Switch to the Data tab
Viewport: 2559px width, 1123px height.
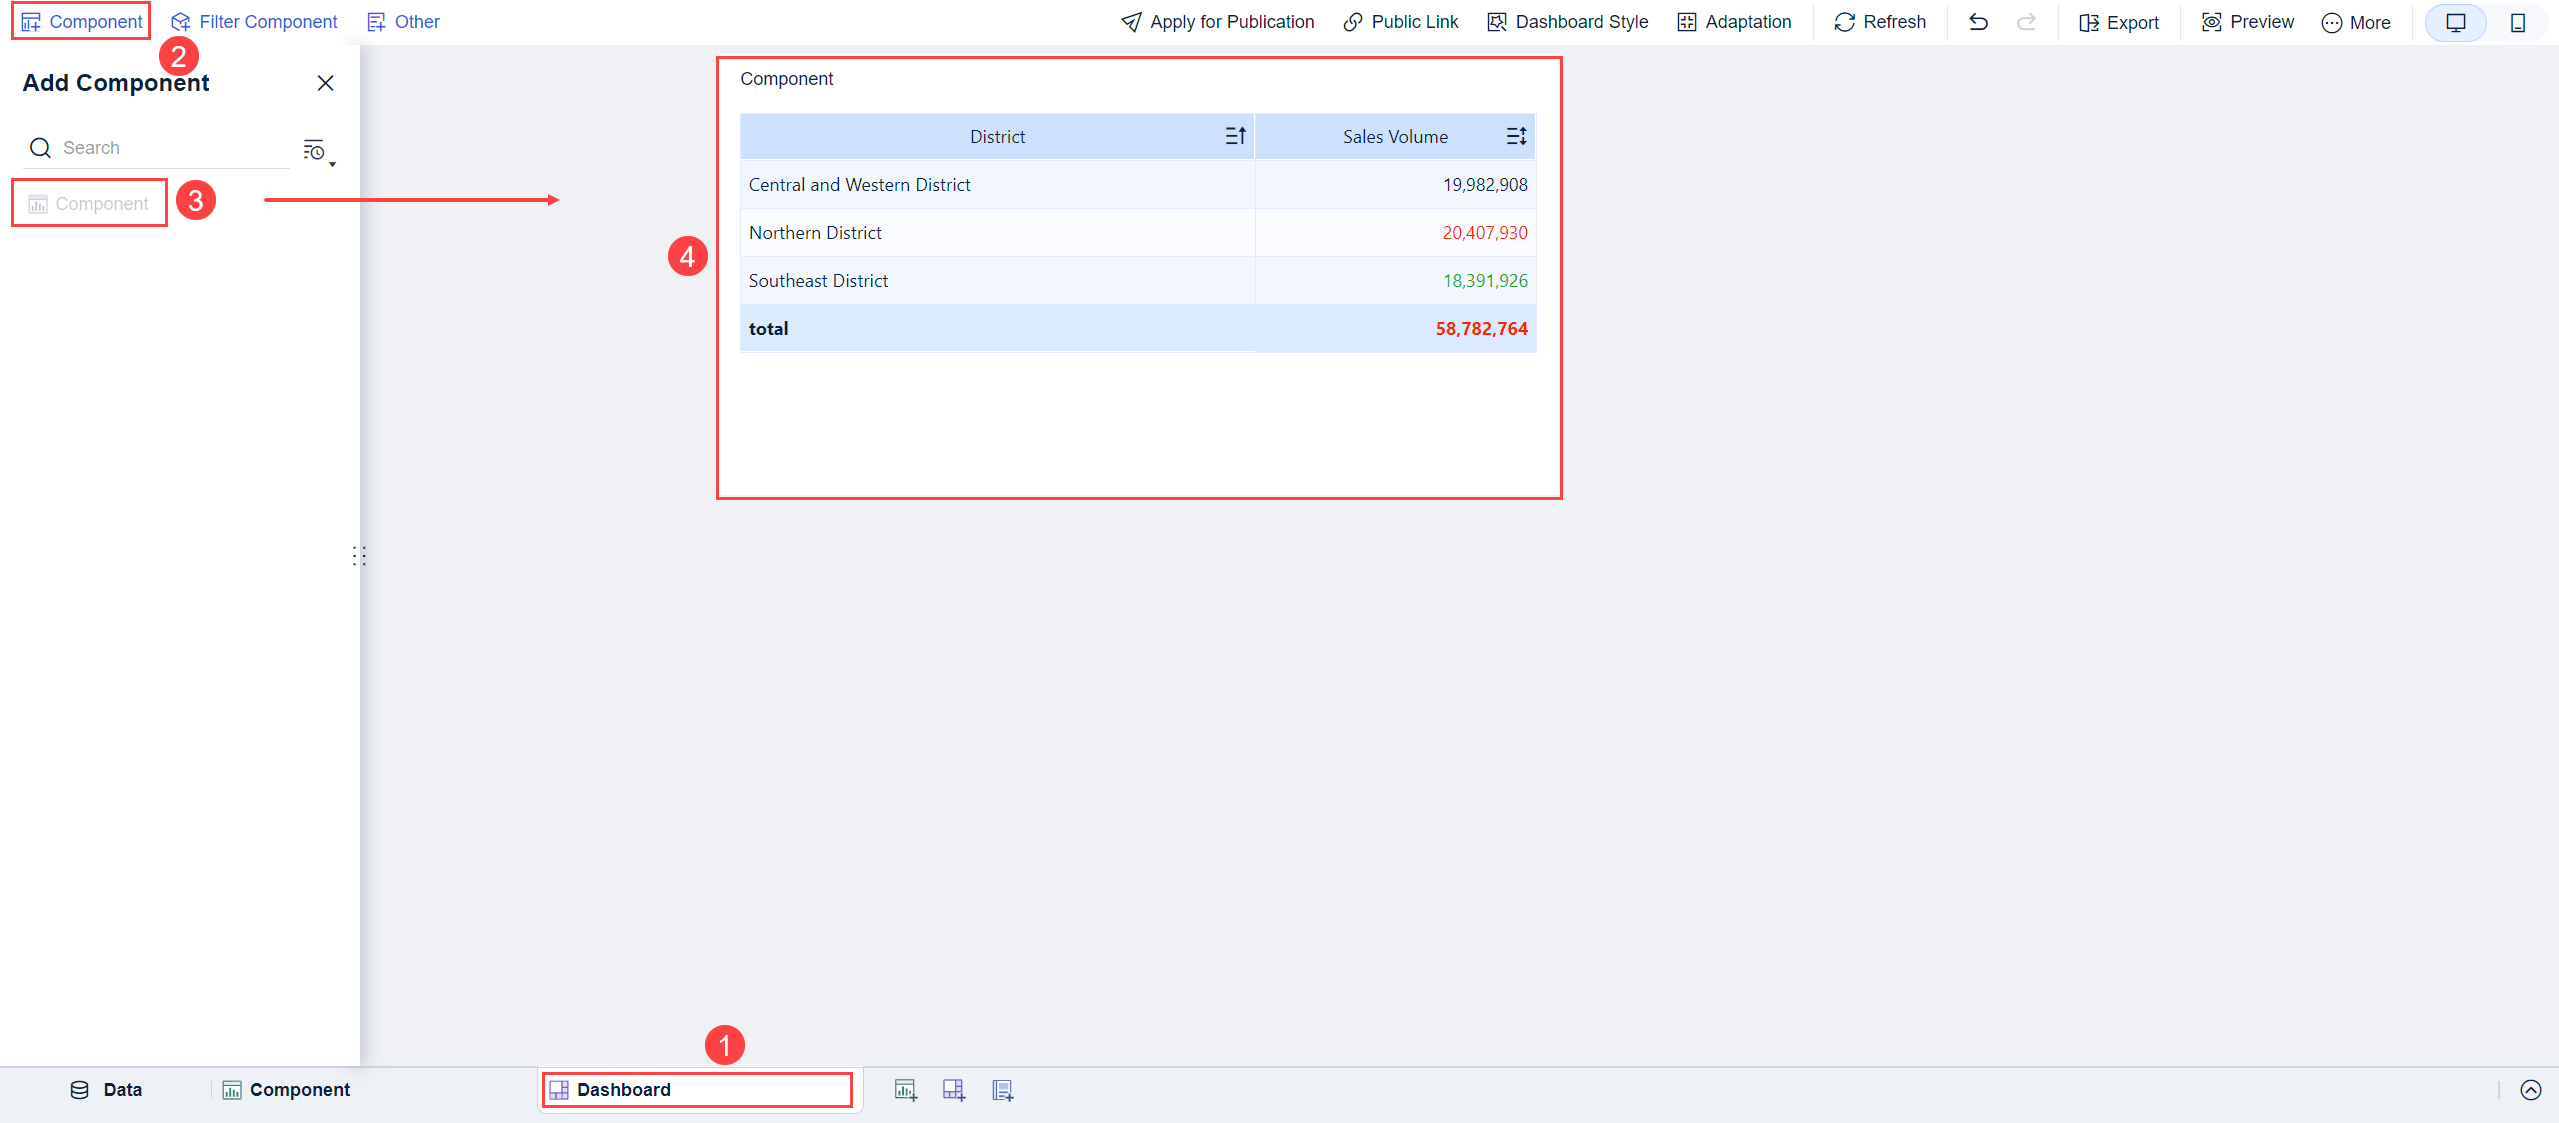[x=106, y=1090]
